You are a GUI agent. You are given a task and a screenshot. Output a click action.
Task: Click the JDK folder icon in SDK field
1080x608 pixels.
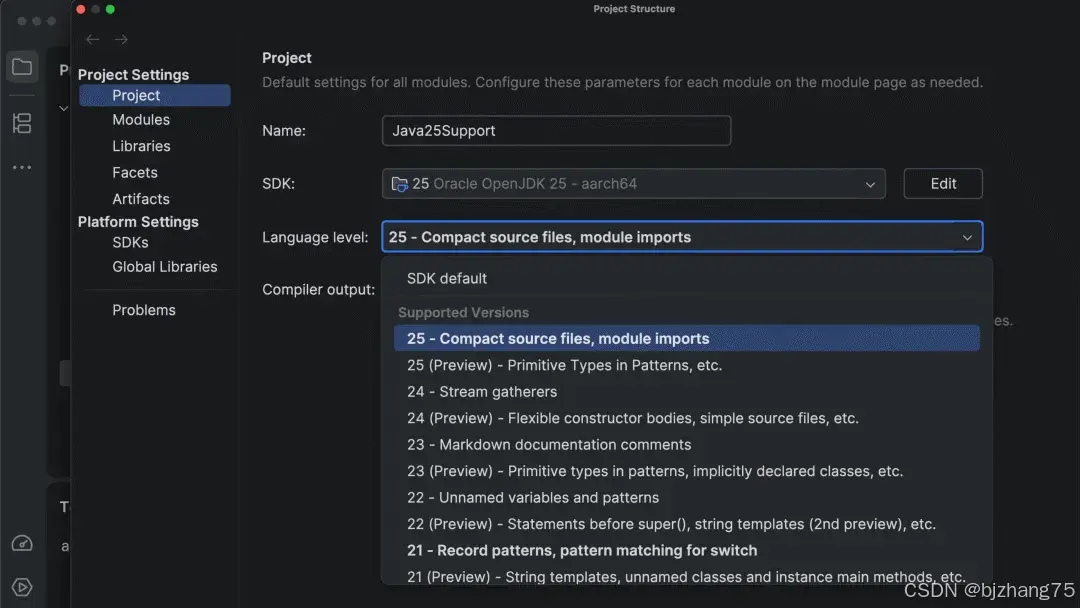(400, 184)
